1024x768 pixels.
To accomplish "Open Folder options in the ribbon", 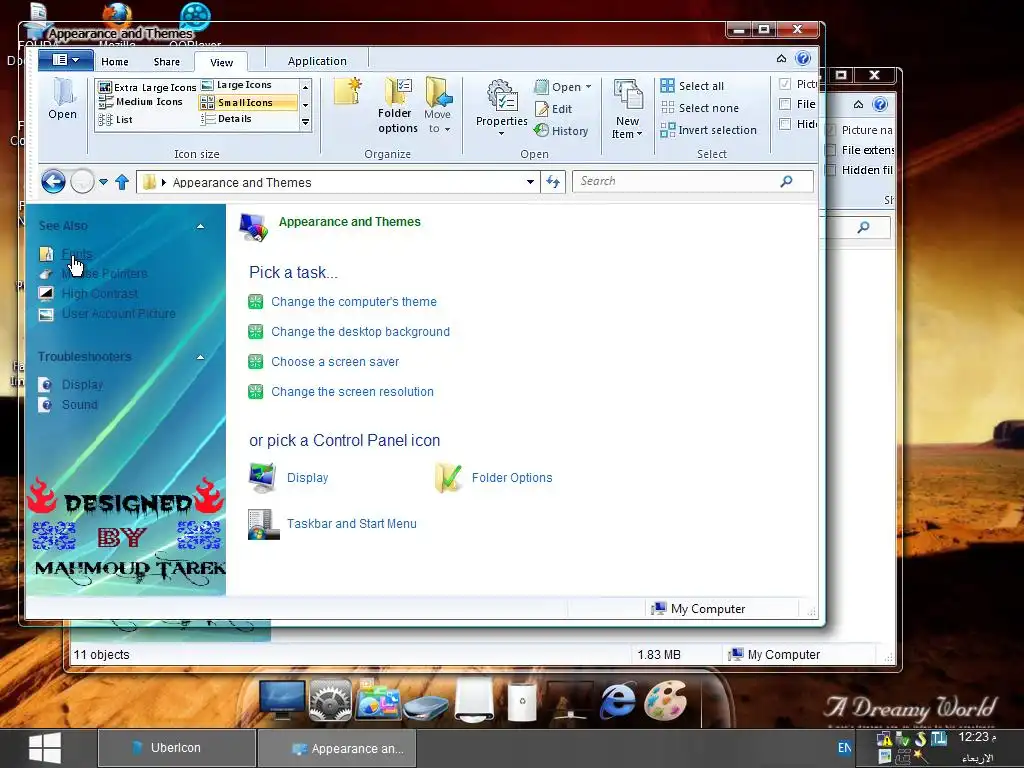I will tap(398, 106).
